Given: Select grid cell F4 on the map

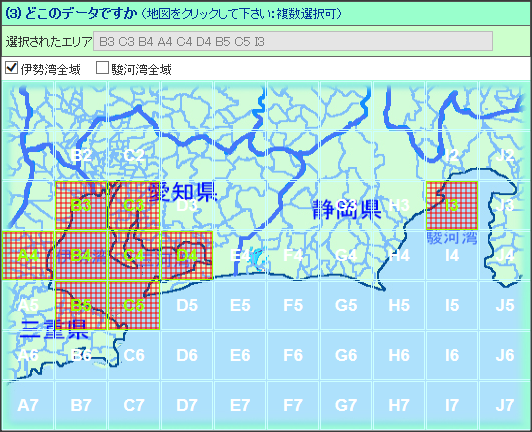Looking at the screenshot, I should click(x=293, y=255).
